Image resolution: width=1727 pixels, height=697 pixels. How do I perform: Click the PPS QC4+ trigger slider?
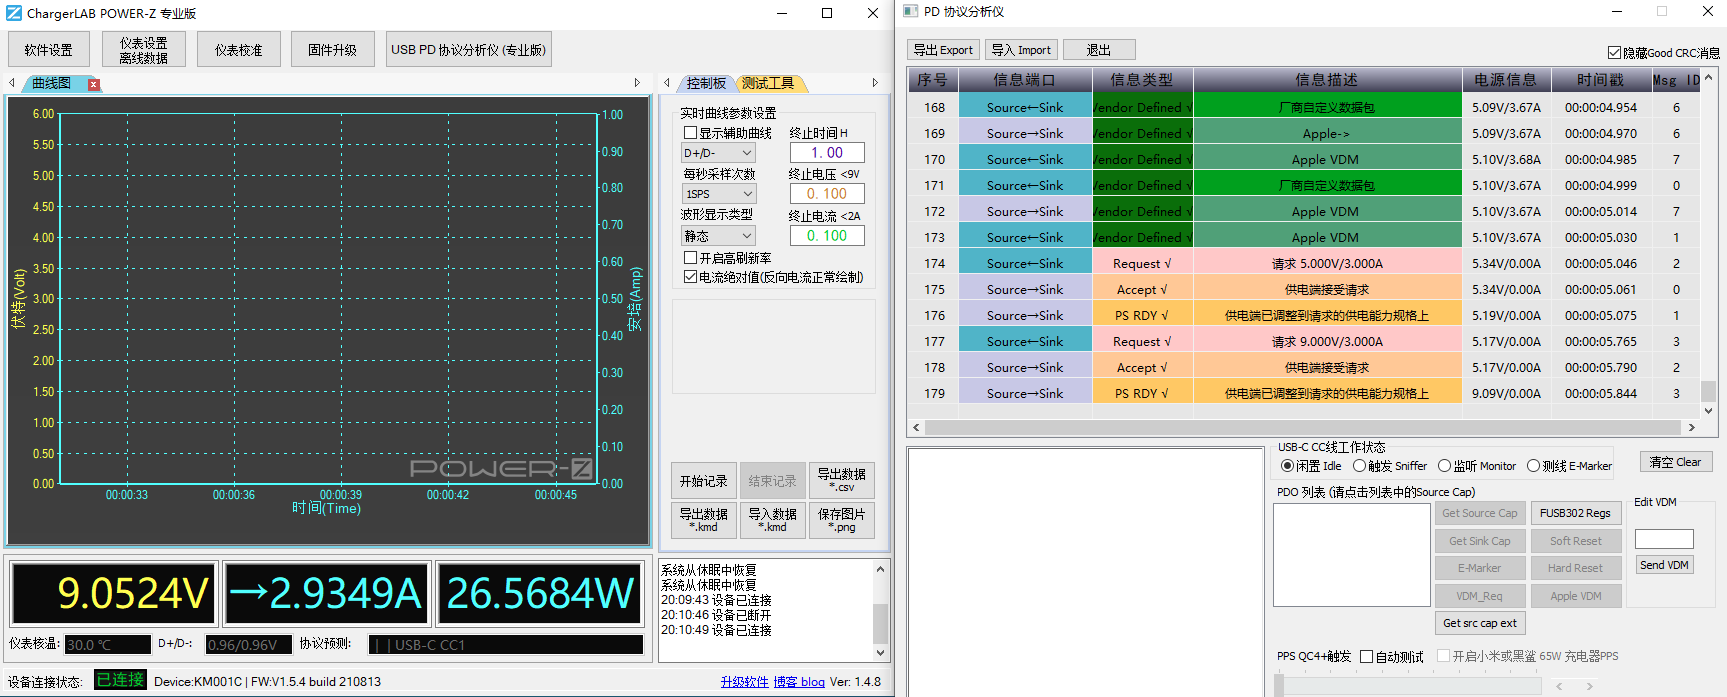(x=1279, y=685)
